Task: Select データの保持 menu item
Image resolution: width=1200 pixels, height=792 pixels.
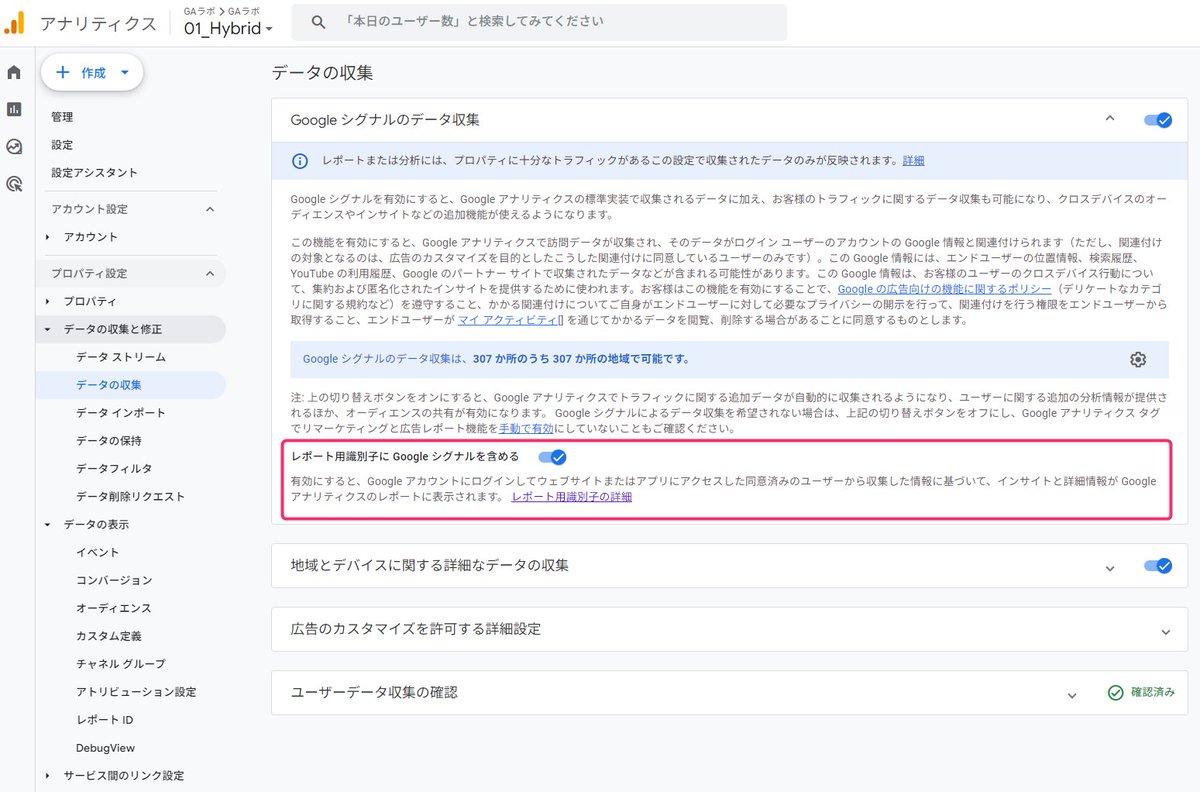Action: 109,441
